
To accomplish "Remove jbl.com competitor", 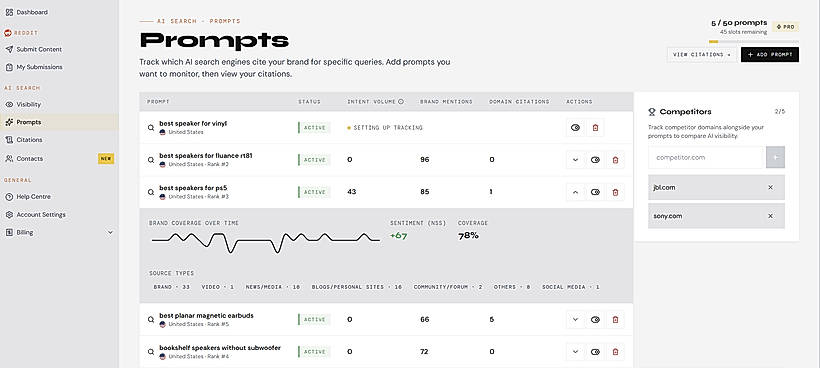I will point(770,187).
